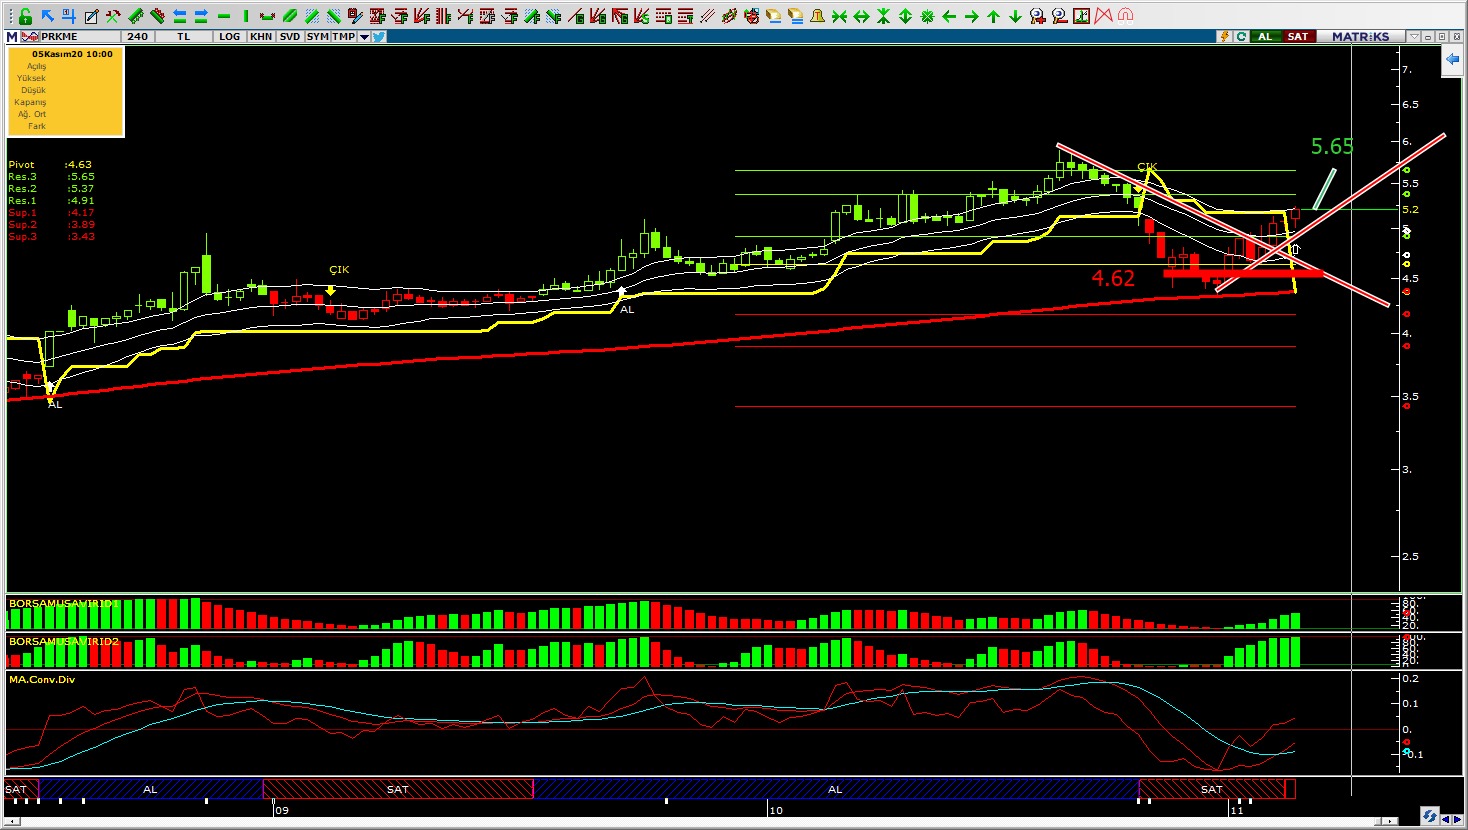Open the SYM menu item
This screenshot has width=1468, height=830.
coord(318,37)
